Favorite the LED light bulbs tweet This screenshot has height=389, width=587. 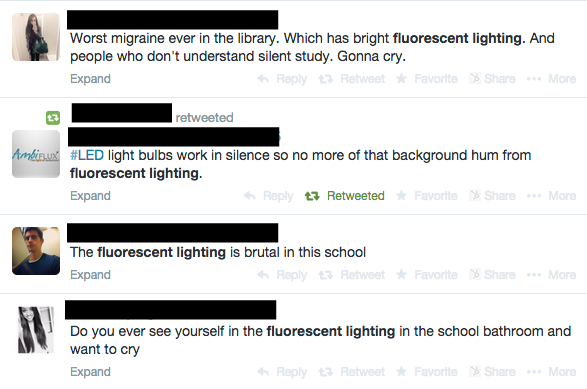[427, 196]
